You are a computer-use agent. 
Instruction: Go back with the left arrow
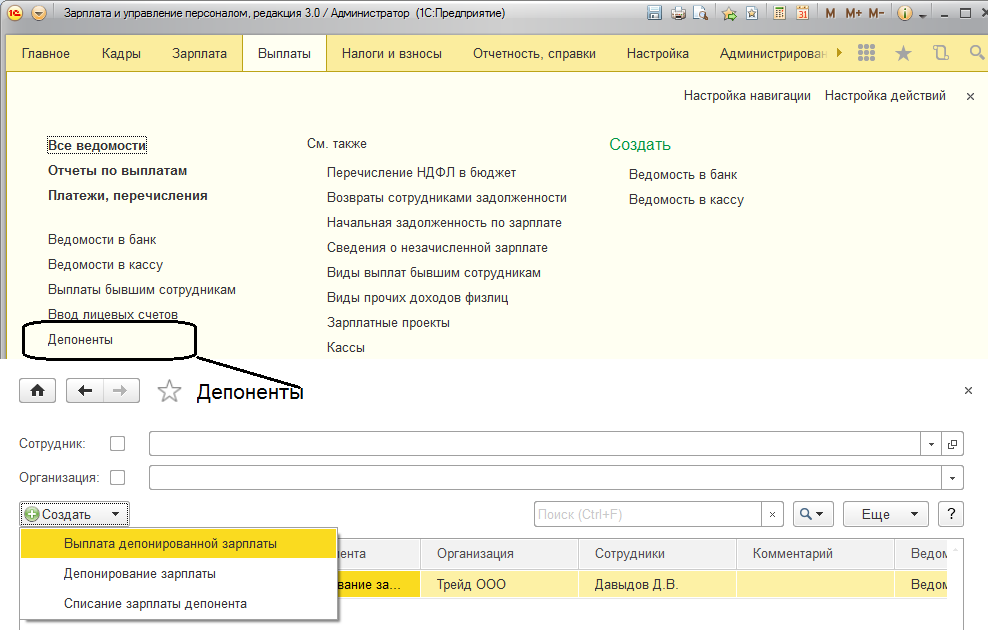tap(85, 391)
